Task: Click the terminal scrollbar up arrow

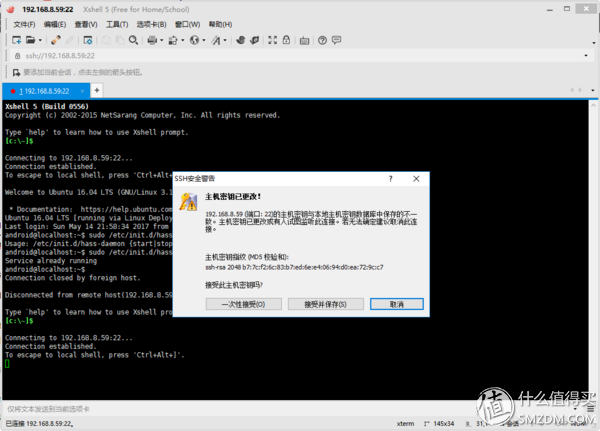Action: (x=593, y=104)
